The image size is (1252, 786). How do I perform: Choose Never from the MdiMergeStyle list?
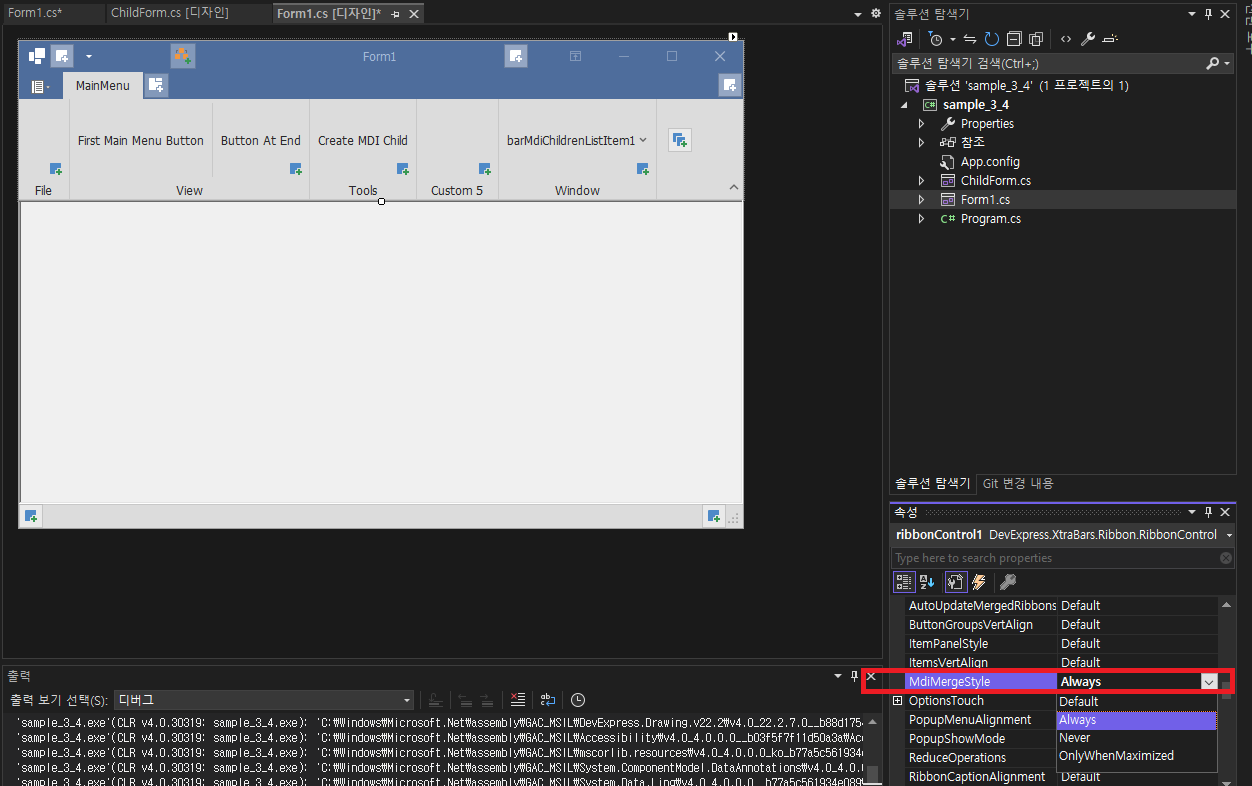click(1136, 738)
